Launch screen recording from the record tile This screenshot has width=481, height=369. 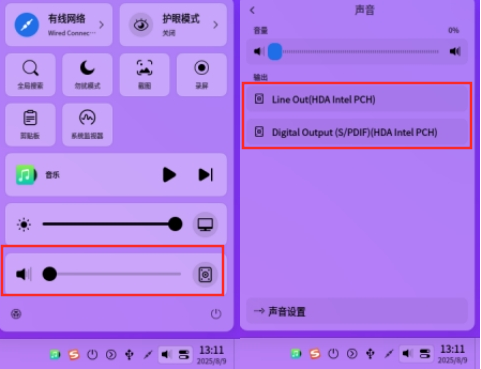click(x=202, y=75)
